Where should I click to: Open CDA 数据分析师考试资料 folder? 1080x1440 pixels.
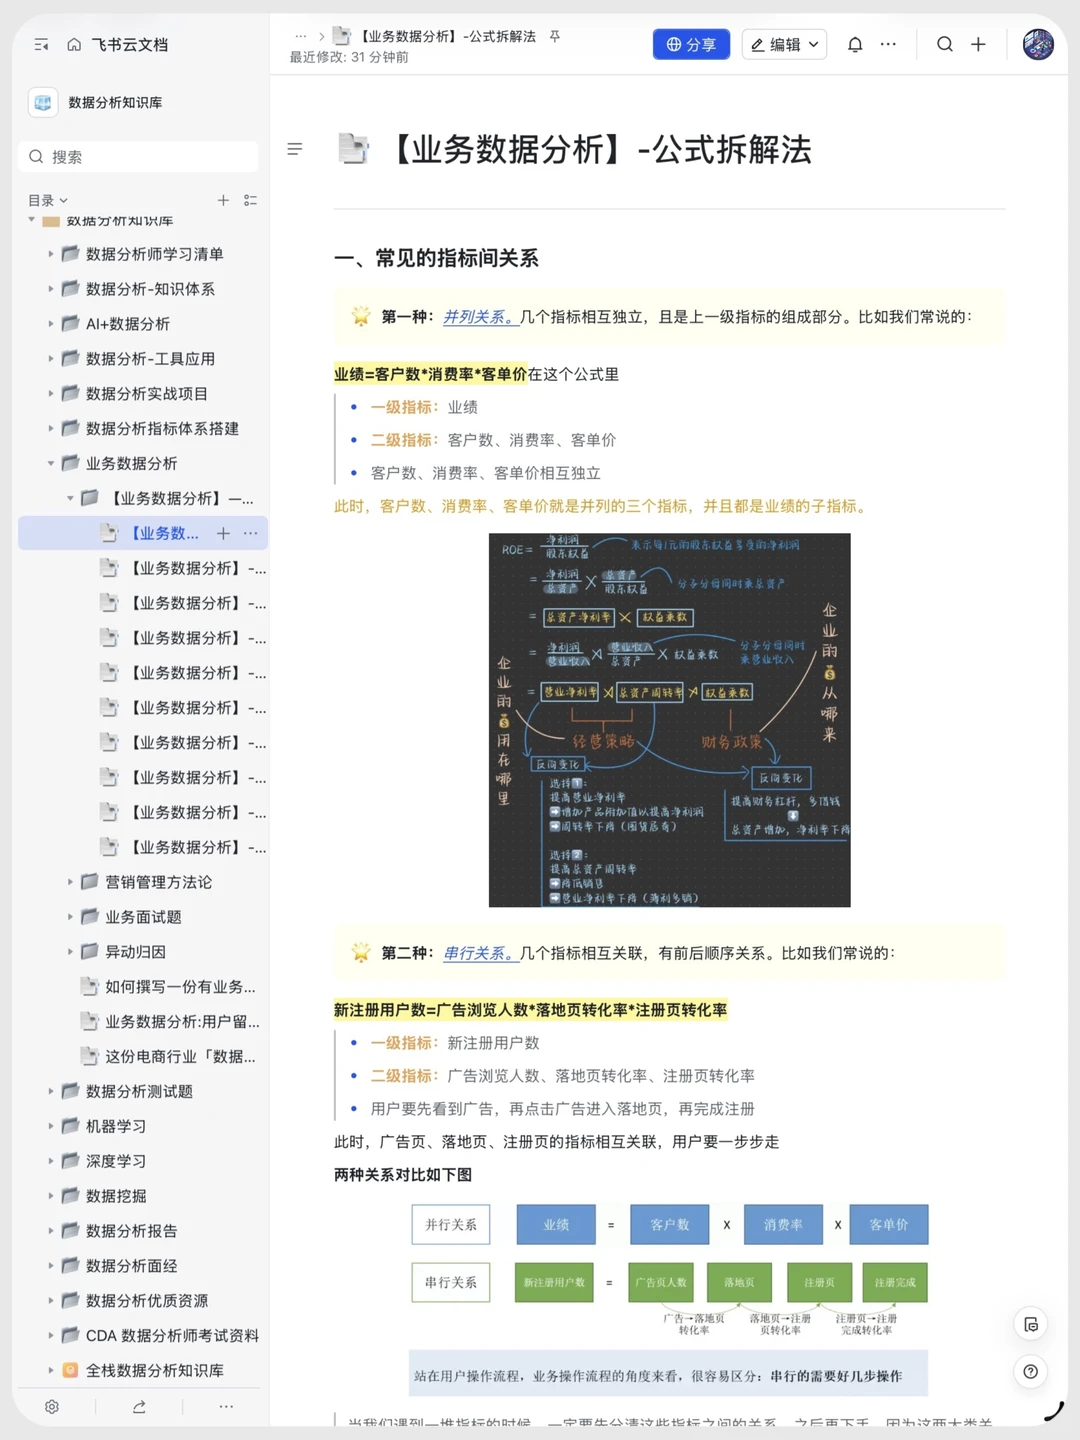point(172,1336)
